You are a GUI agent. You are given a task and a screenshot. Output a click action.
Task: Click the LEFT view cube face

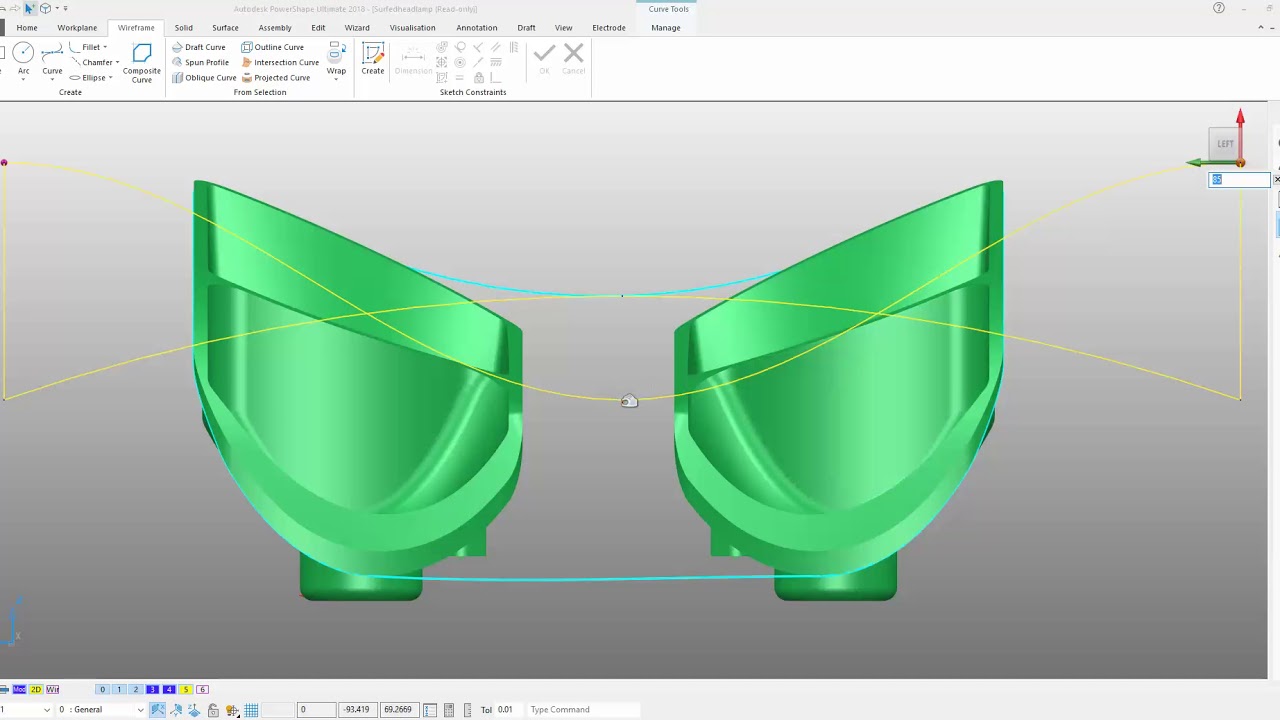[x=1225, y=143]
